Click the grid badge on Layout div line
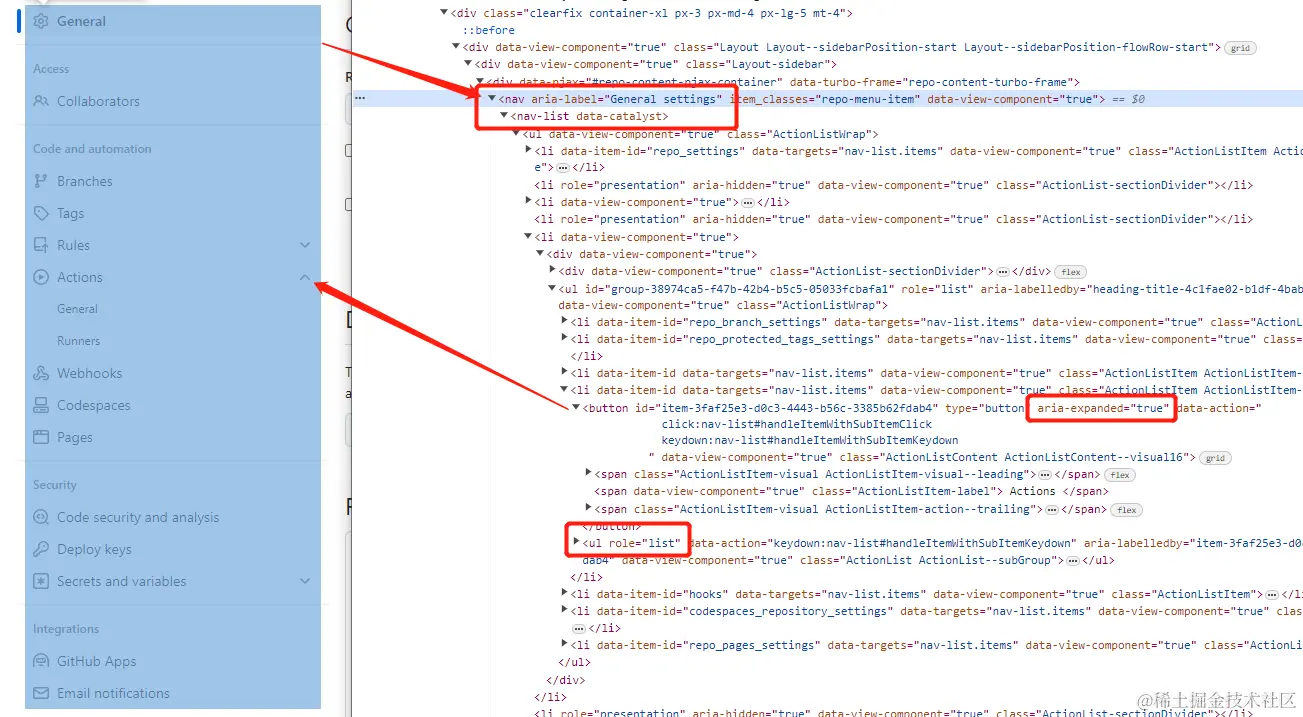1303x717 pixels. tap(1241, 48)
